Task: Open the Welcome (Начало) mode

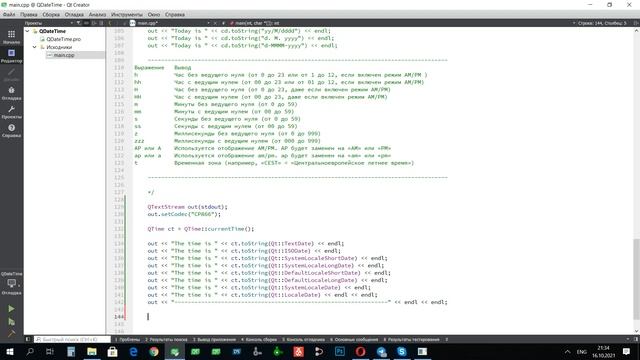Action: [x=11, y=37]
